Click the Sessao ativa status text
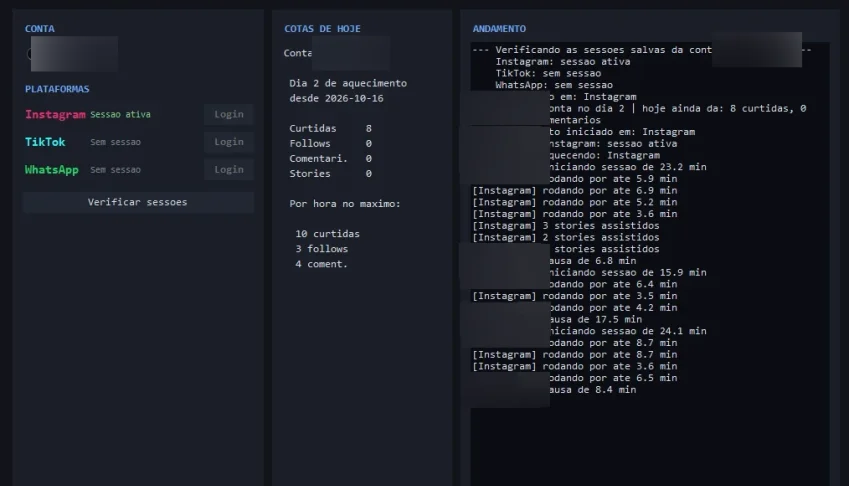The width and height of the screenshot is (849, 486). pos(120,114)
